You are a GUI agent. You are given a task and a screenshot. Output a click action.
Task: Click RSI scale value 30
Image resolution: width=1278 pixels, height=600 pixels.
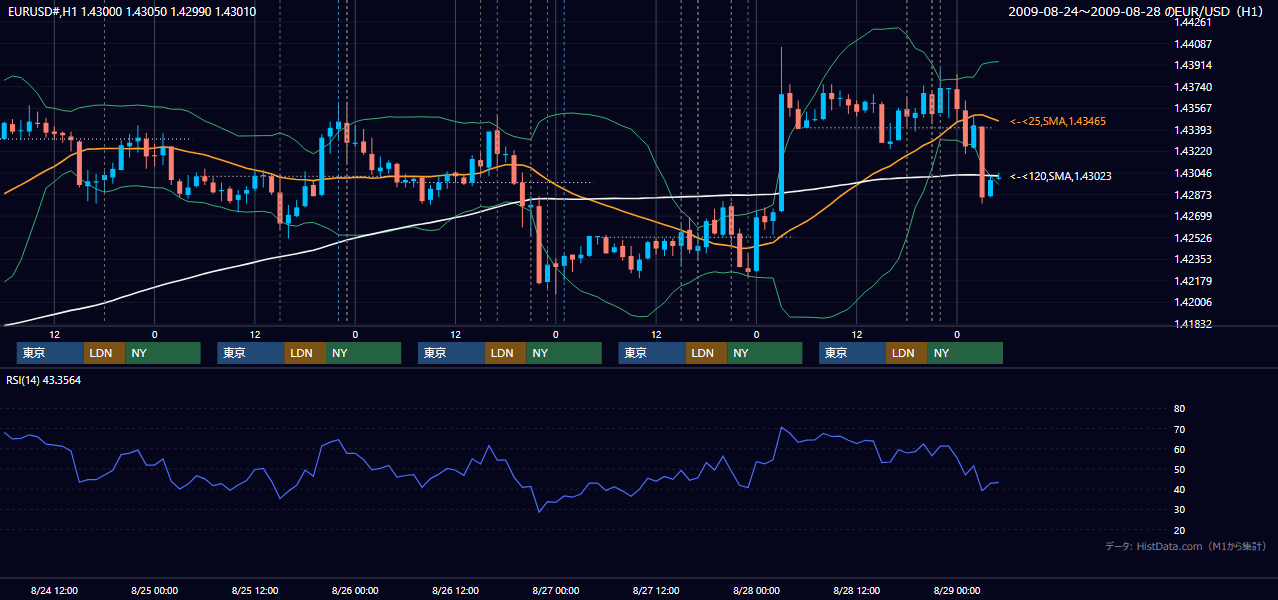coord(1179,509)
